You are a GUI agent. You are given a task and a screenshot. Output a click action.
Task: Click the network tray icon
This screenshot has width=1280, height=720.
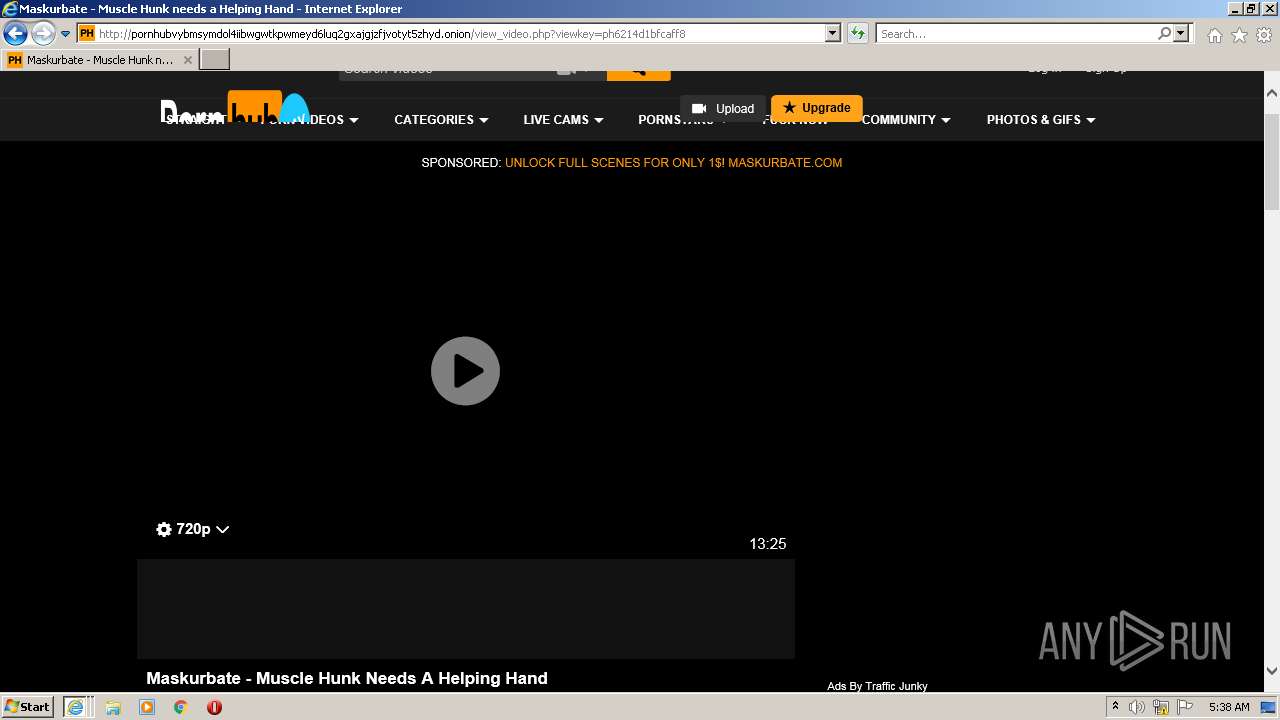[1161, 707]
